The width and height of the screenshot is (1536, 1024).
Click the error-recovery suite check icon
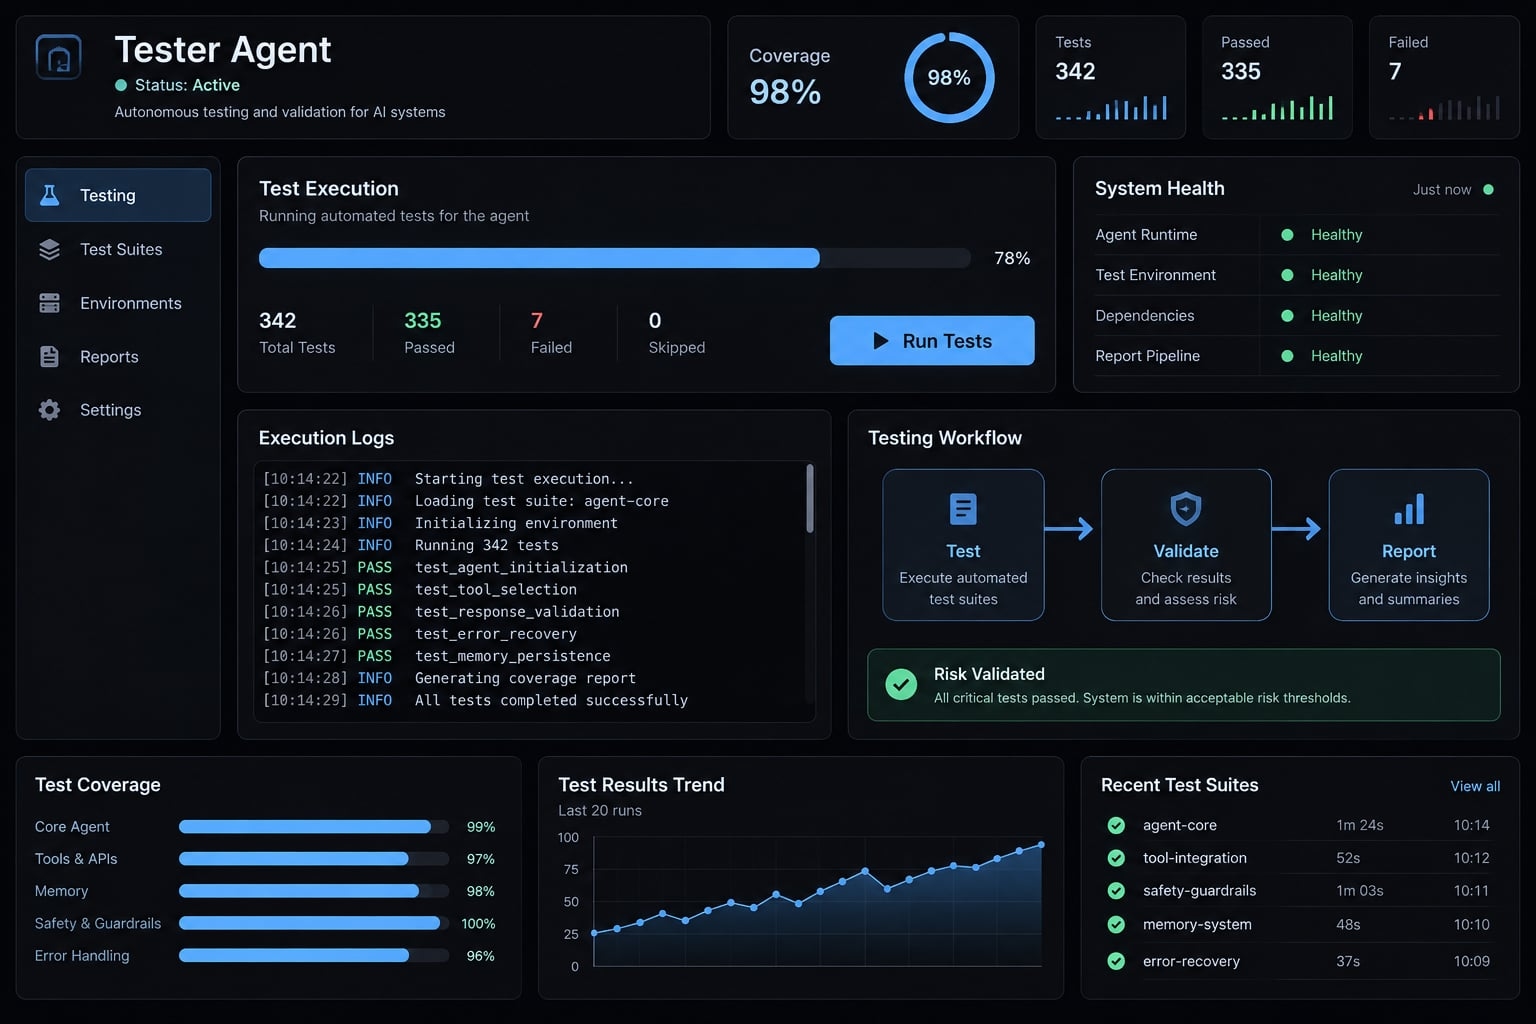(x=1116, y=961)
